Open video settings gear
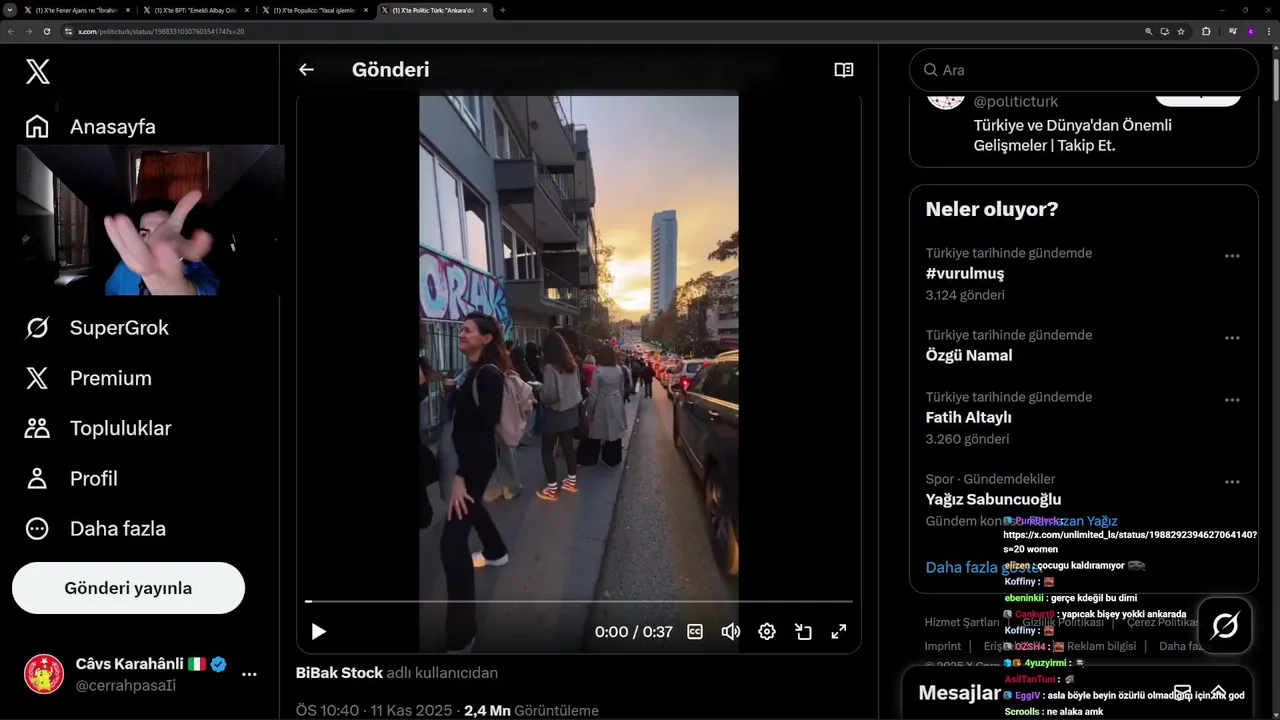 tap(767, 632)
